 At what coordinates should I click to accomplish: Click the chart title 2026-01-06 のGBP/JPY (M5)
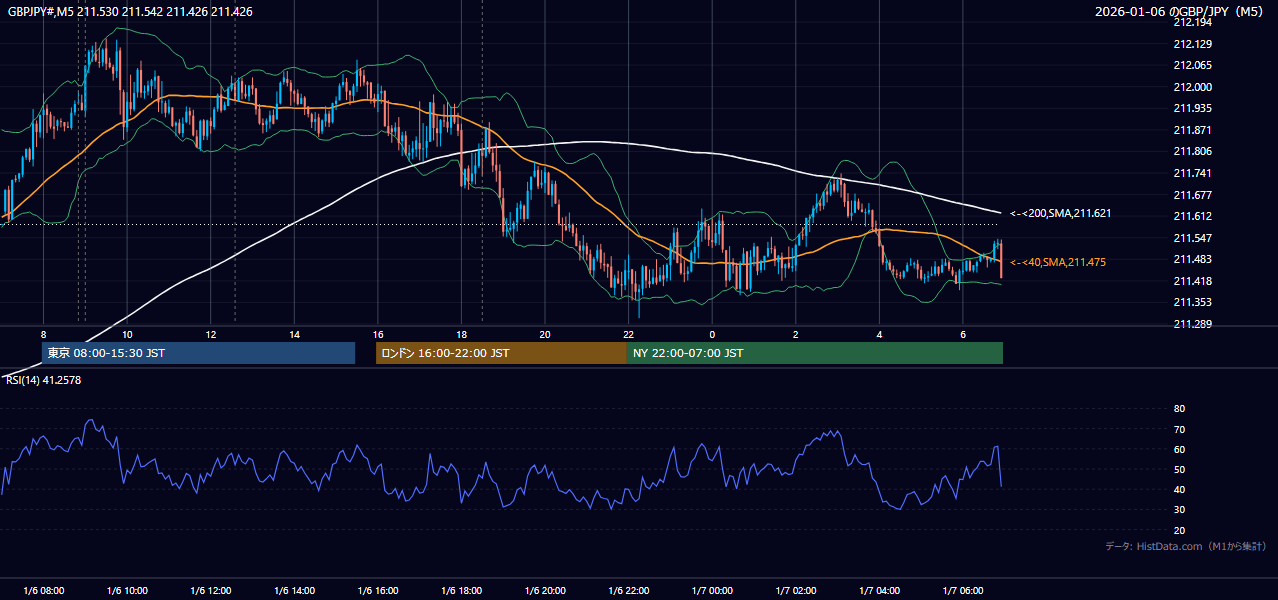(1181, 11)
